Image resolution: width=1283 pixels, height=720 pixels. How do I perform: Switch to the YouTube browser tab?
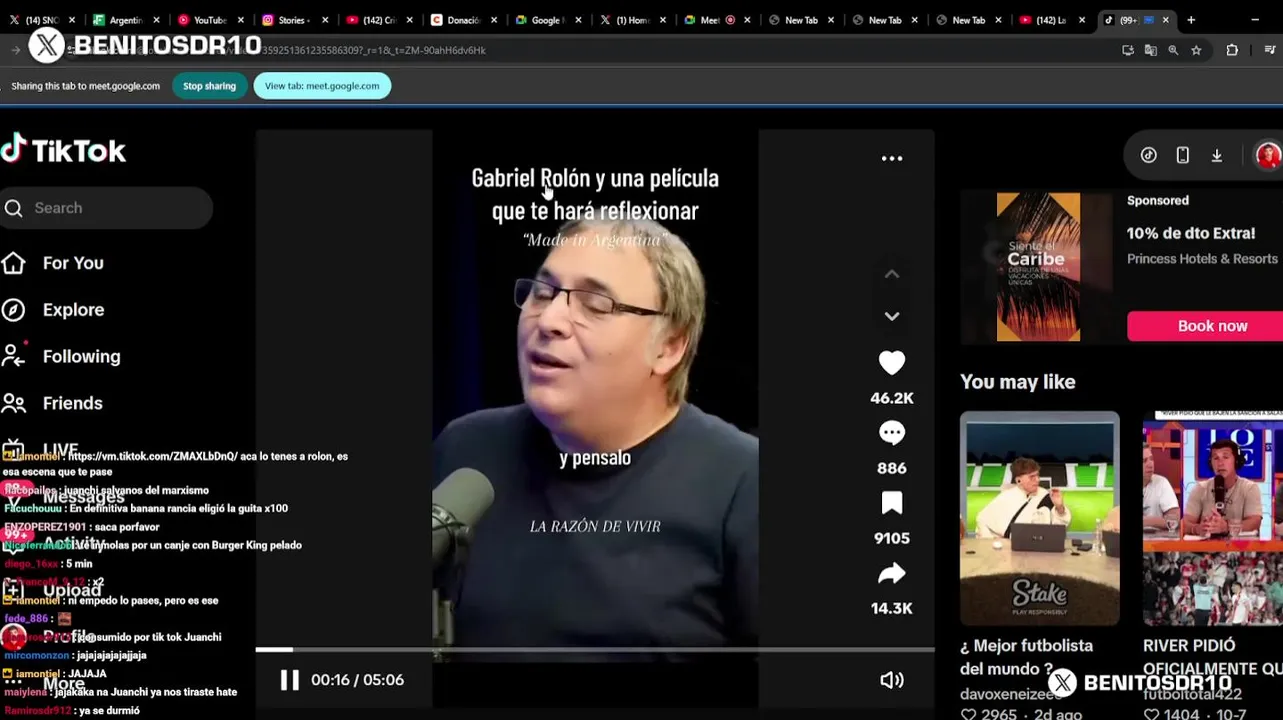pyautogui.click(x=209, y=20)
